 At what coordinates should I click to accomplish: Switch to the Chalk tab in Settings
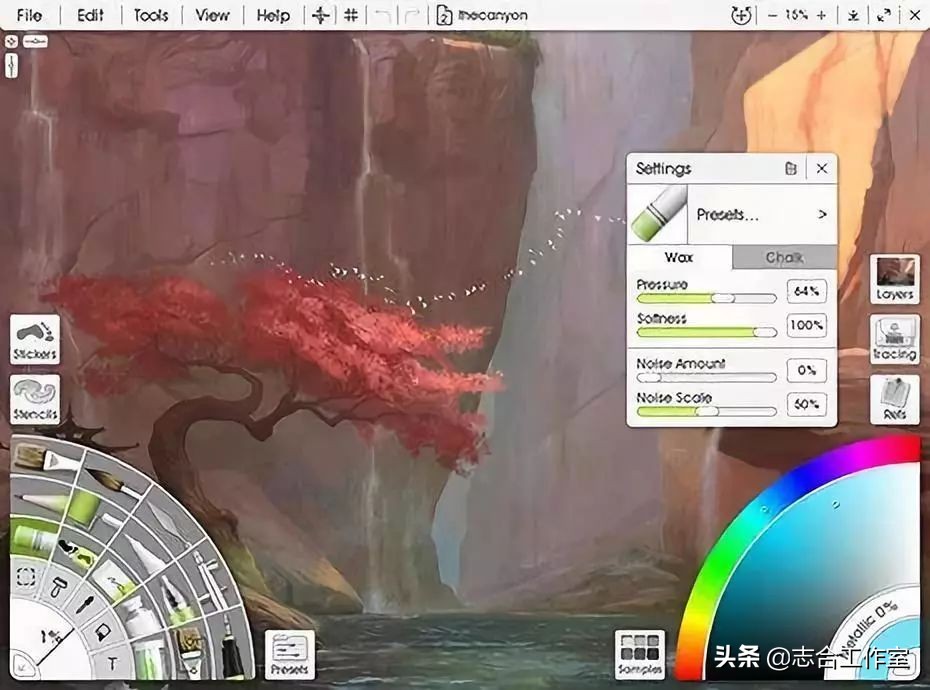click(784, 257)
